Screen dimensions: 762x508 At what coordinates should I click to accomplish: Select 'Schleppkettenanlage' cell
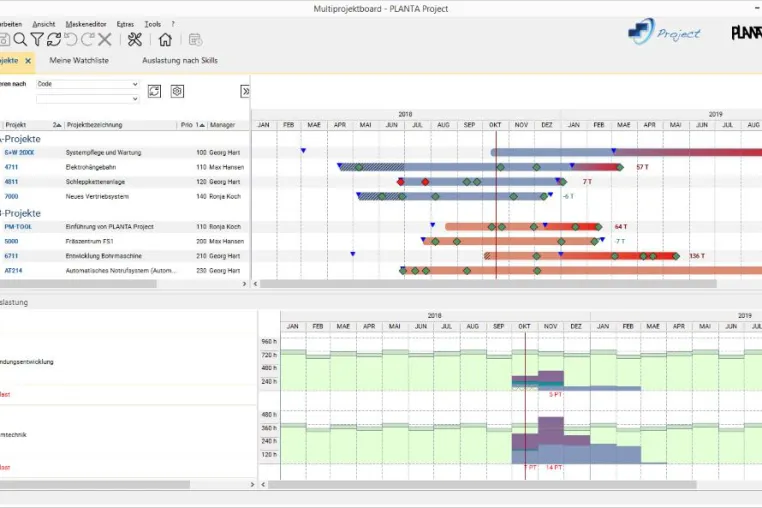pos(95,182)
